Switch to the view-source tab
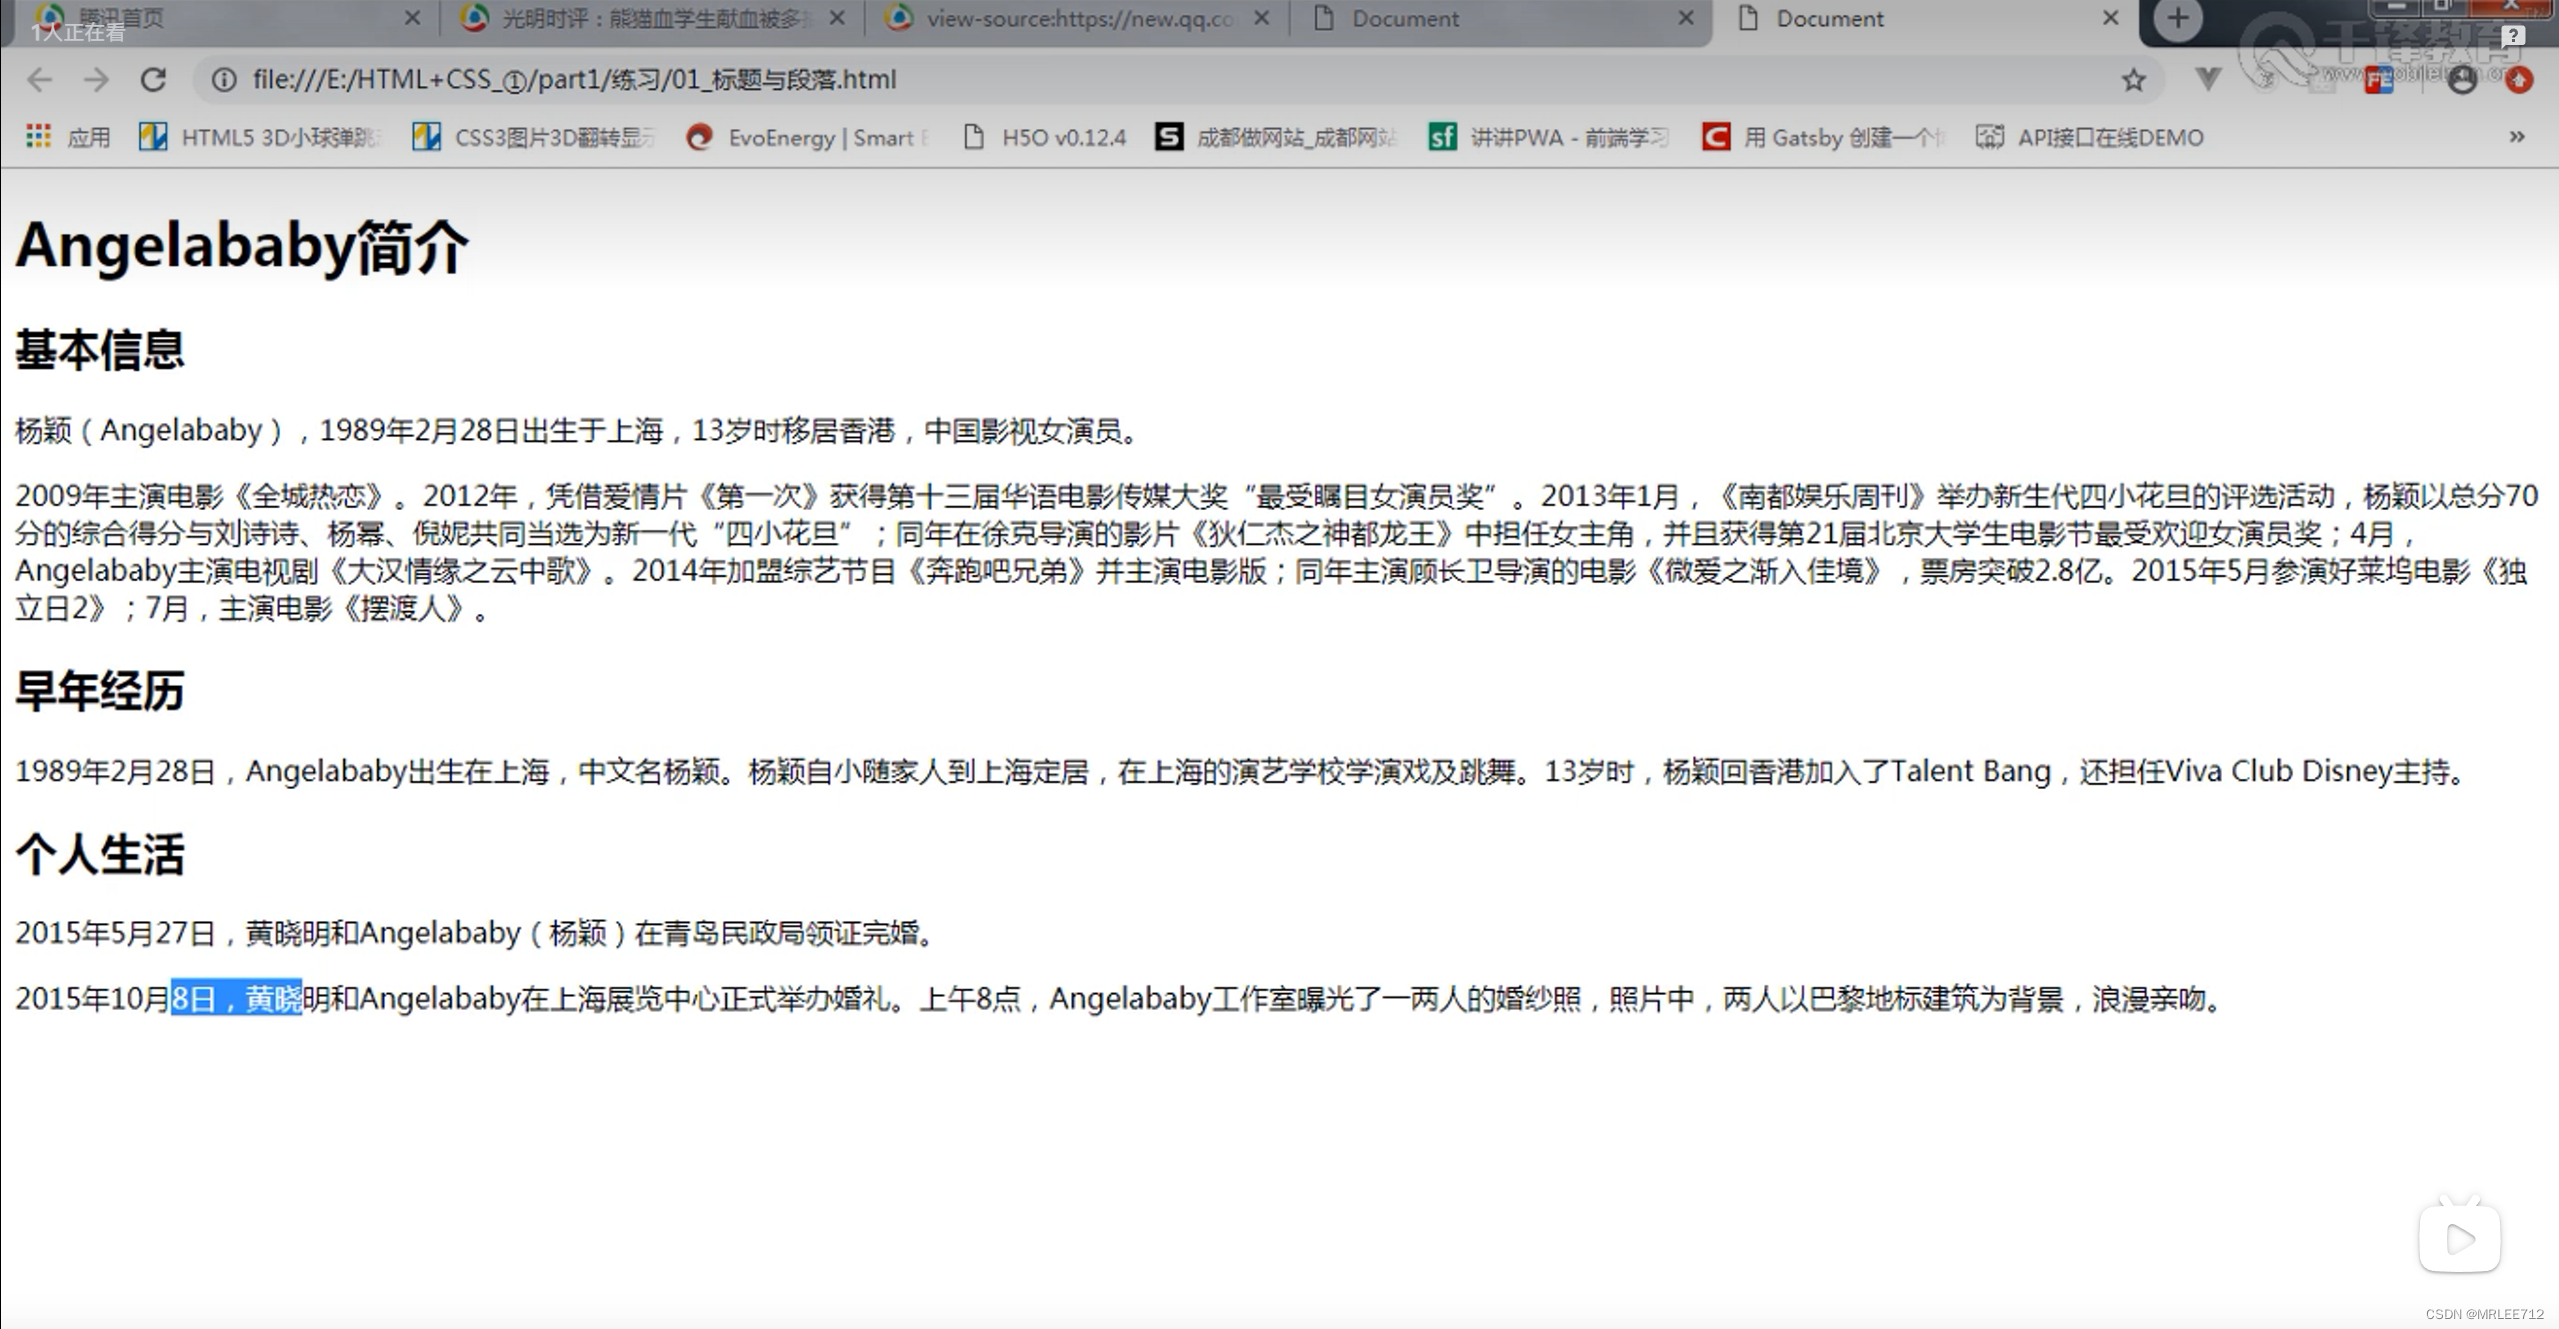This screenshot has width=2559, height=1329. 1075,18
